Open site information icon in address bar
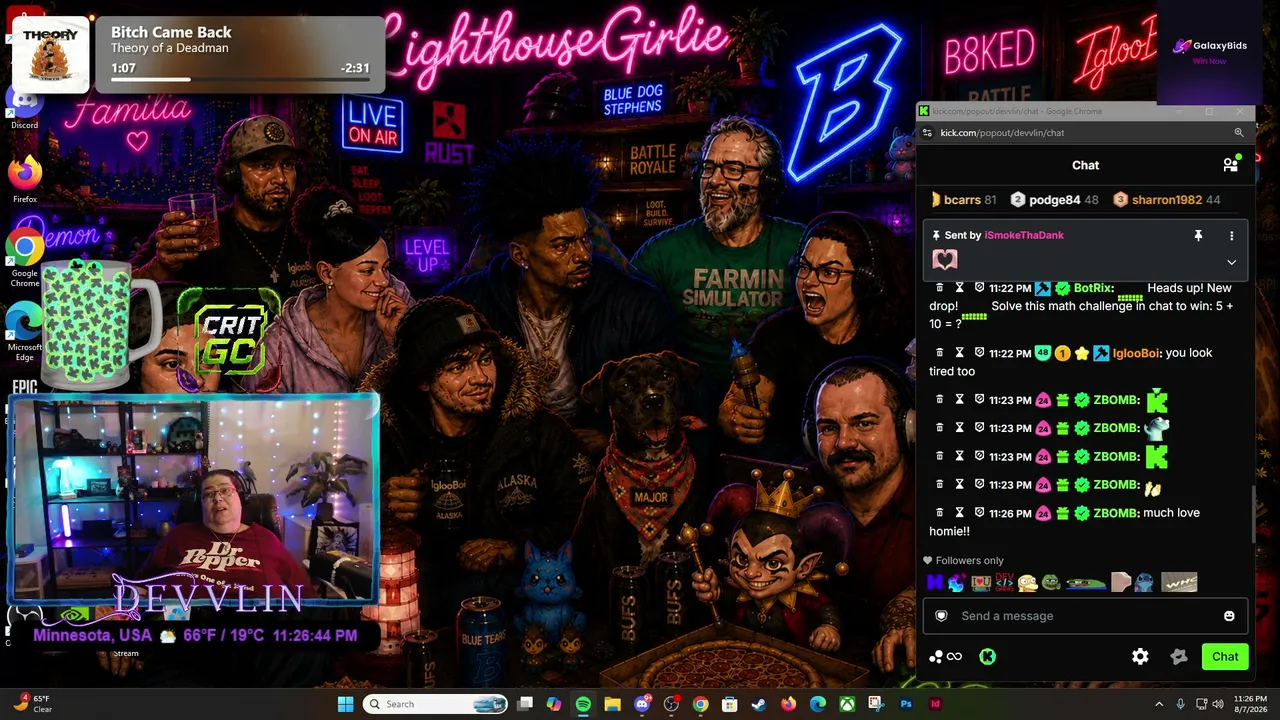Viewport: 1280px width, 720px height. (x=927, y=132)
